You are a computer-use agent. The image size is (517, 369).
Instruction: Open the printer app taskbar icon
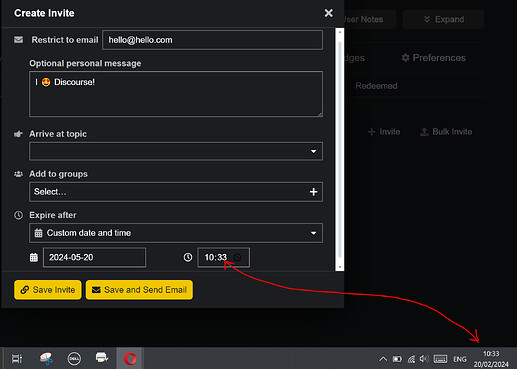click(x=102, y=358)
